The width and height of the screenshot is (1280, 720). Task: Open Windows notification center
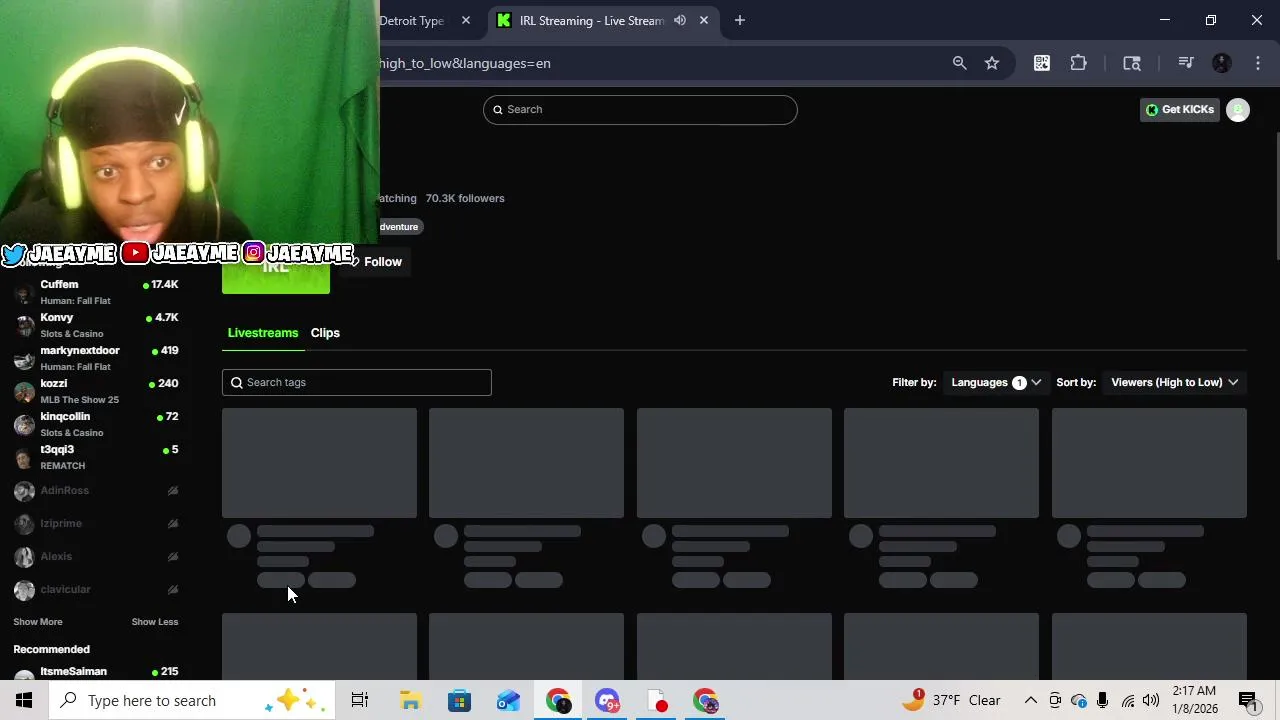pyautogui.click(x=1248, y=700)
